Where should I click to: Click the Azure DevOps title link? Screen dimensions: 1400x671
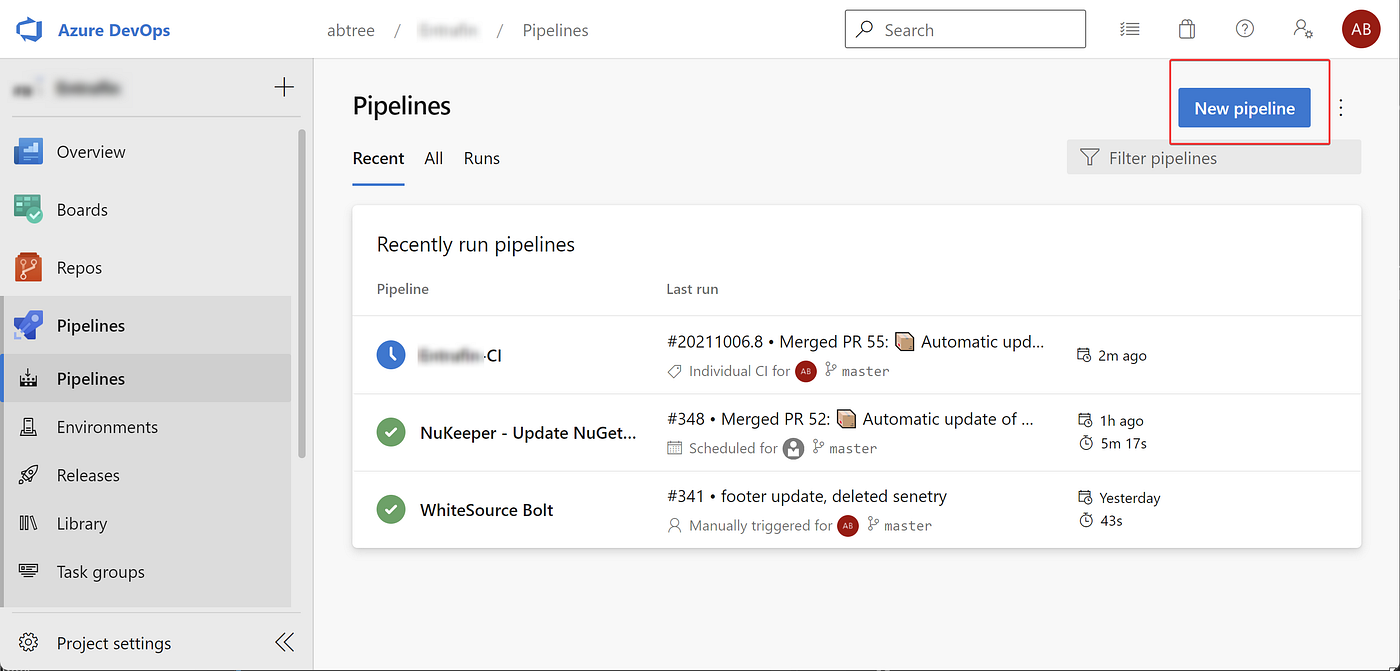[x=114, y=30]
